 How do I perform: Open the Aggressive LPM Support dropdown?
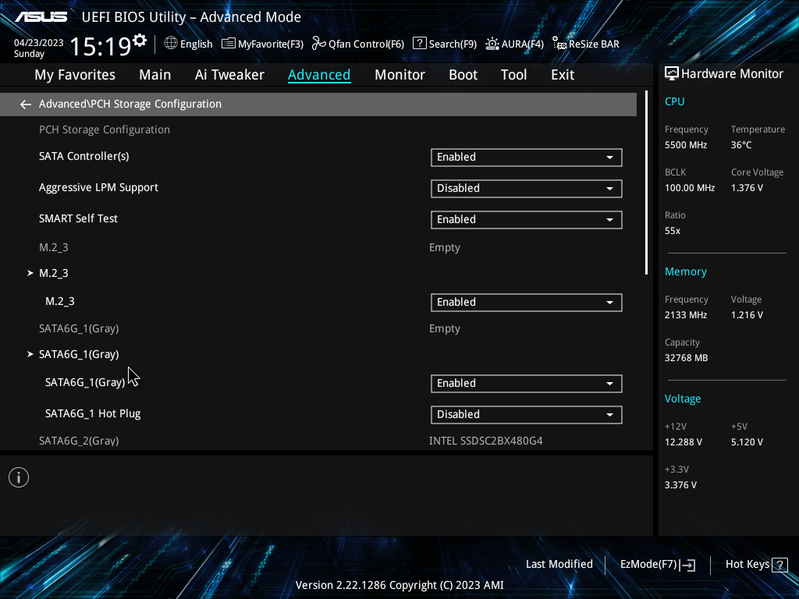(526, 188)
